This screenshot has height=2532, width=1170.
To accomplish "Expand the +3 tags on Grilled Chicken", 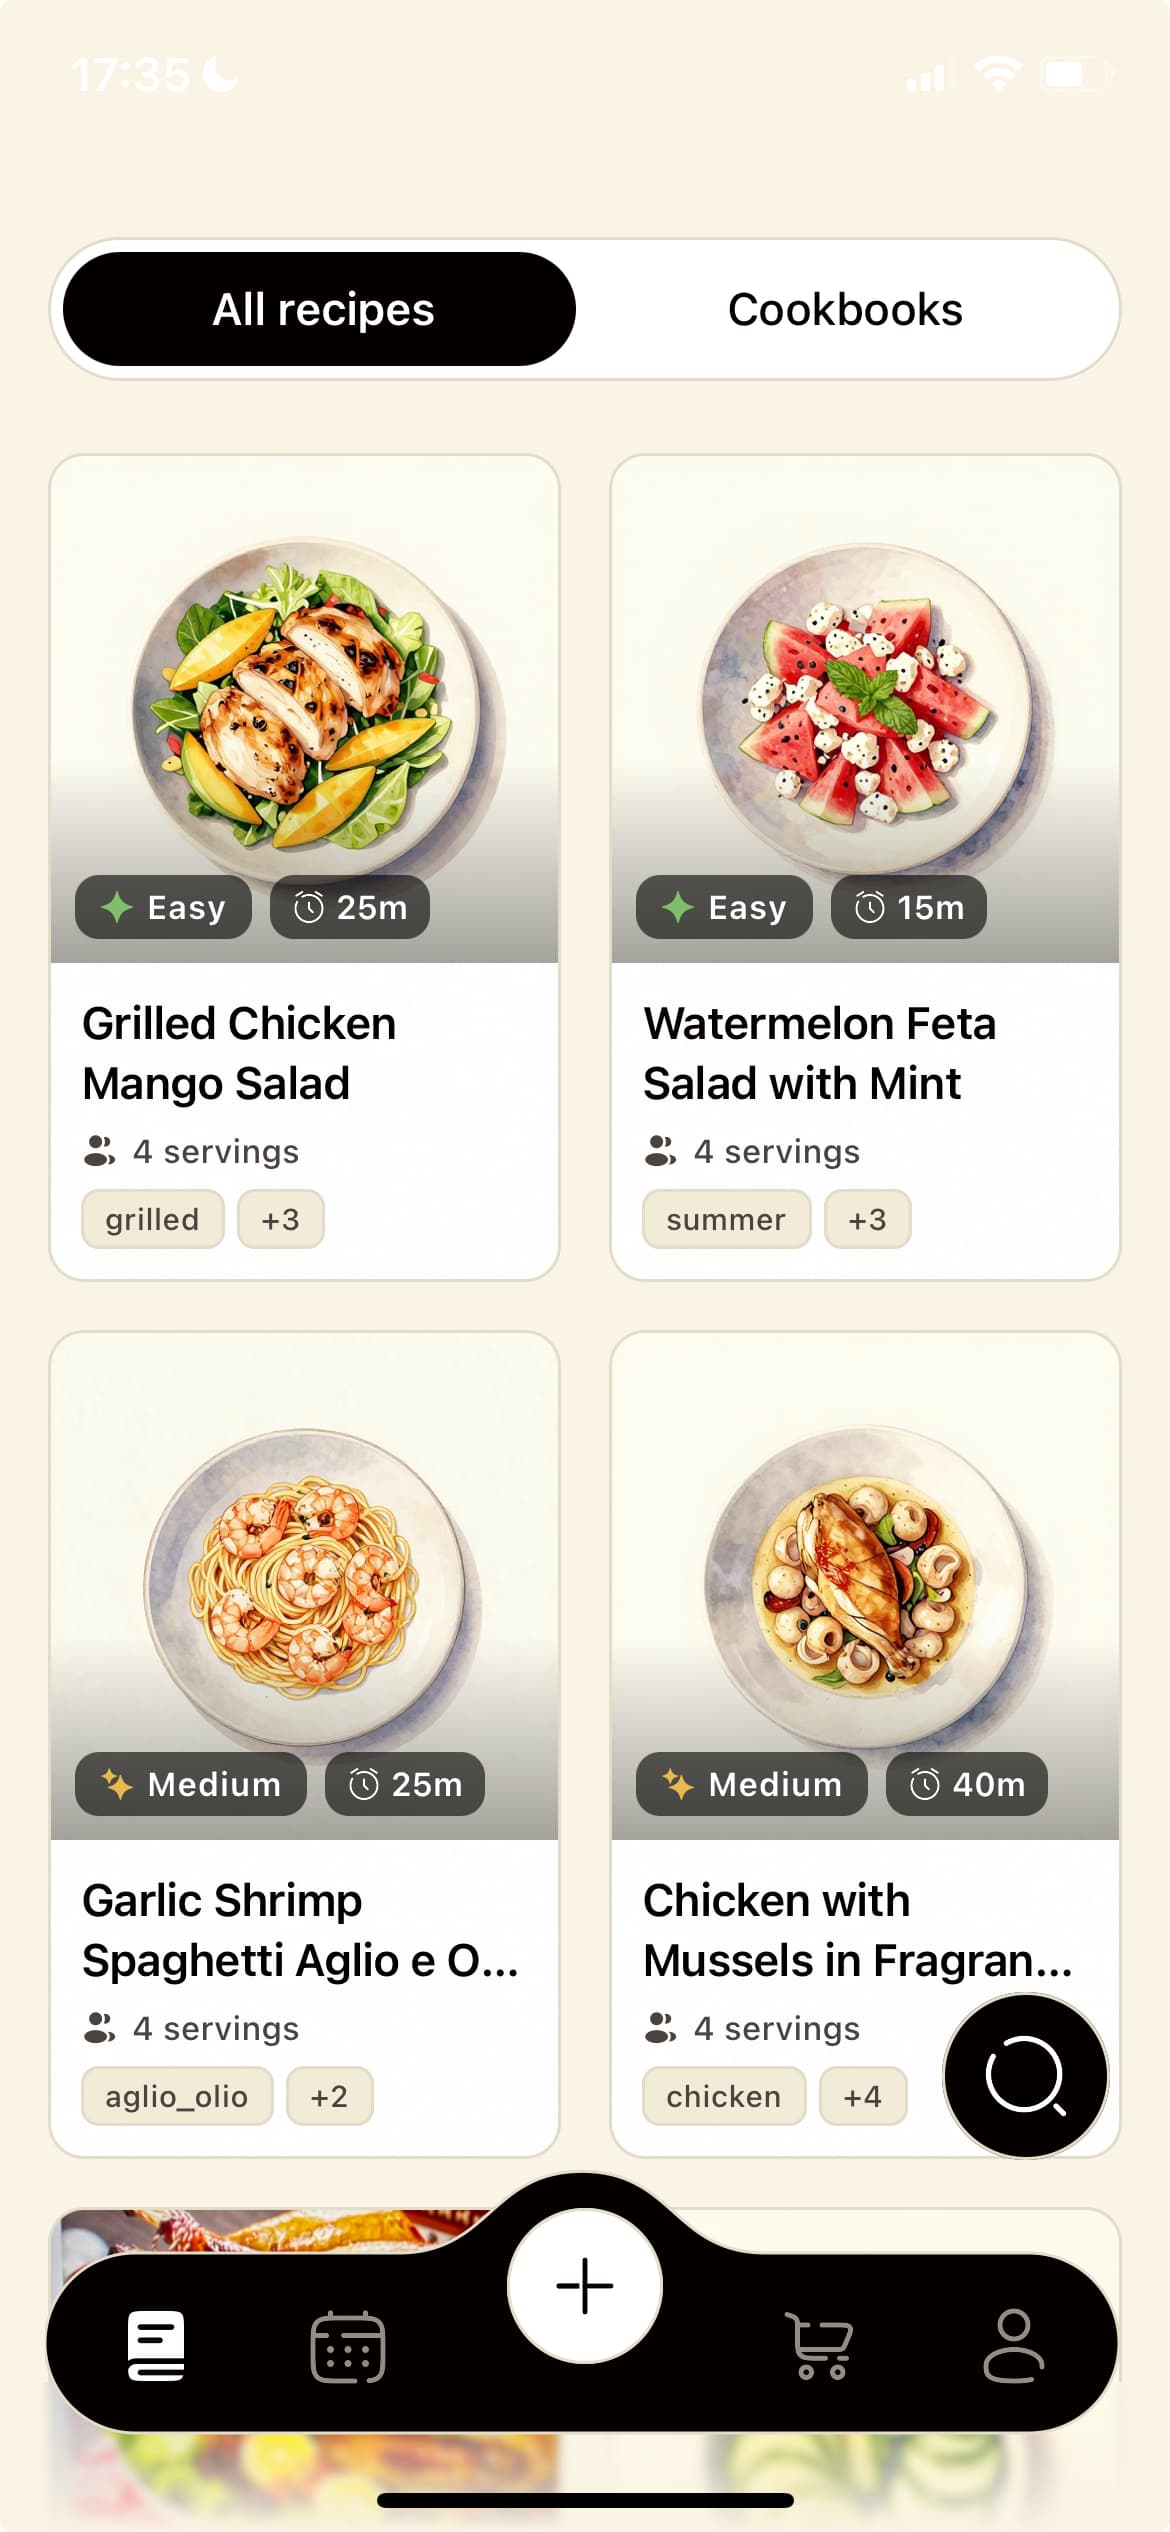I will [x=281, y=1220].
